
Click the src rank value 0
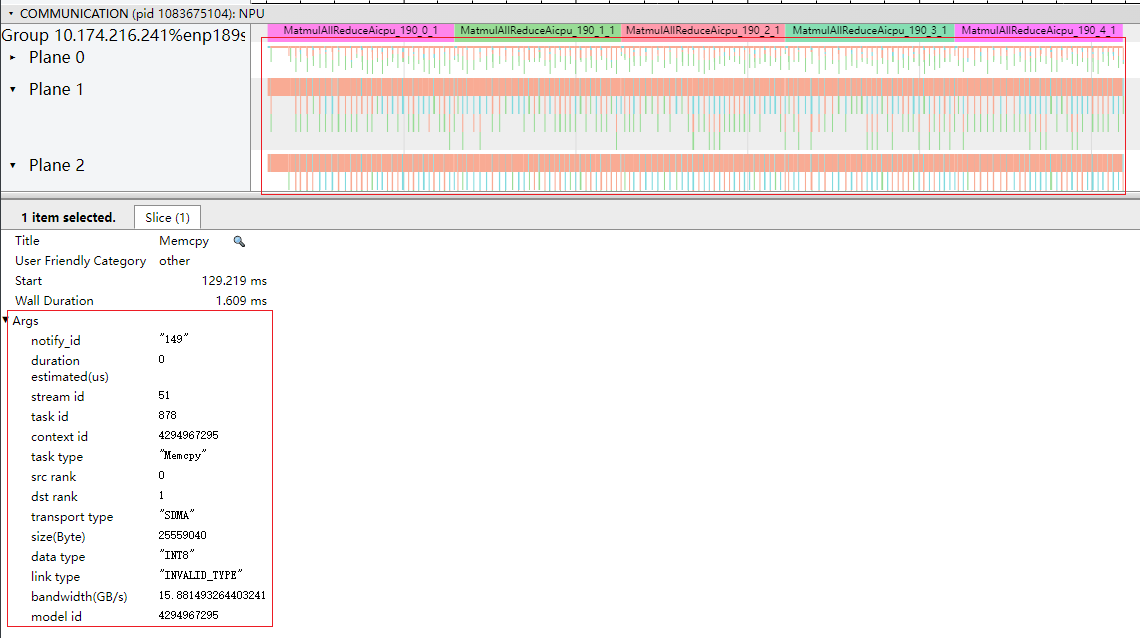coord(161,475)
